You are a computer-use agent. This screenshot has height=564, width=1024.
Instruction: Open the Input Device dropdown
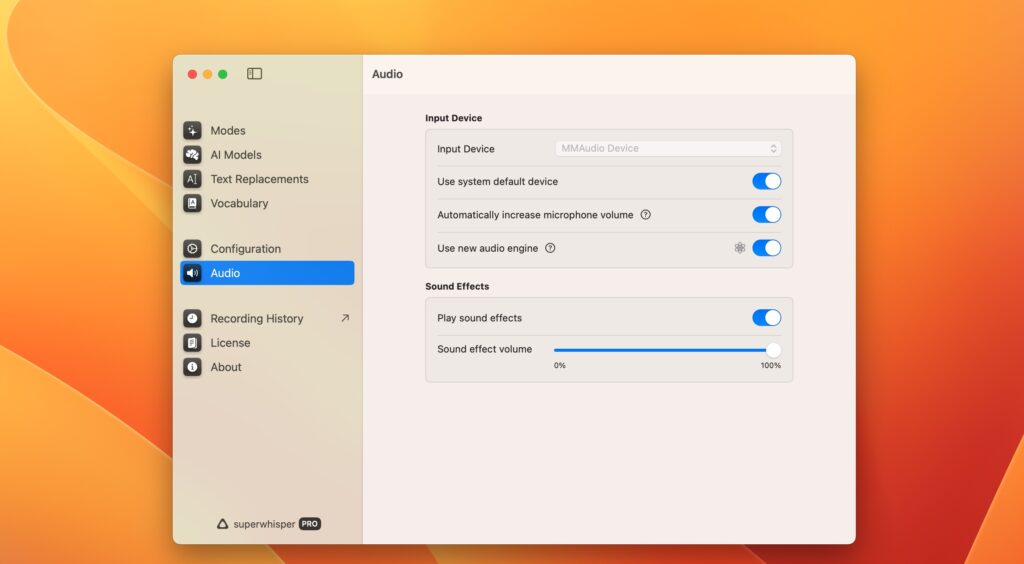point(667,148)
